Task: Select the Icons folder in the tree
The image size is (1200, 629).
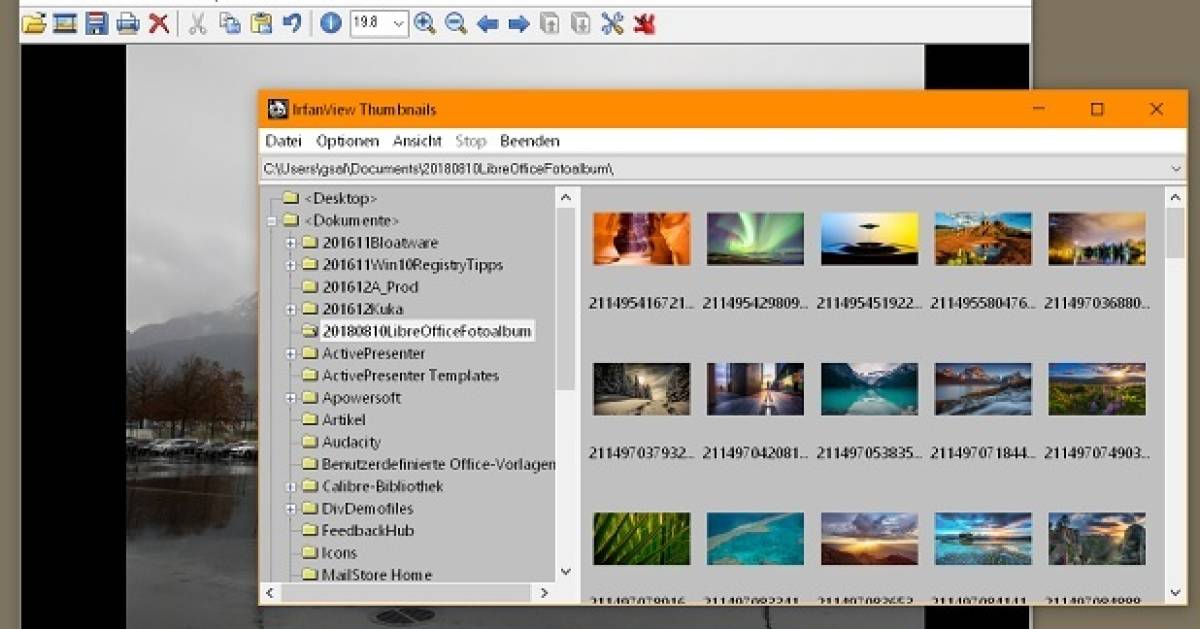Action: tap(339, 552)
